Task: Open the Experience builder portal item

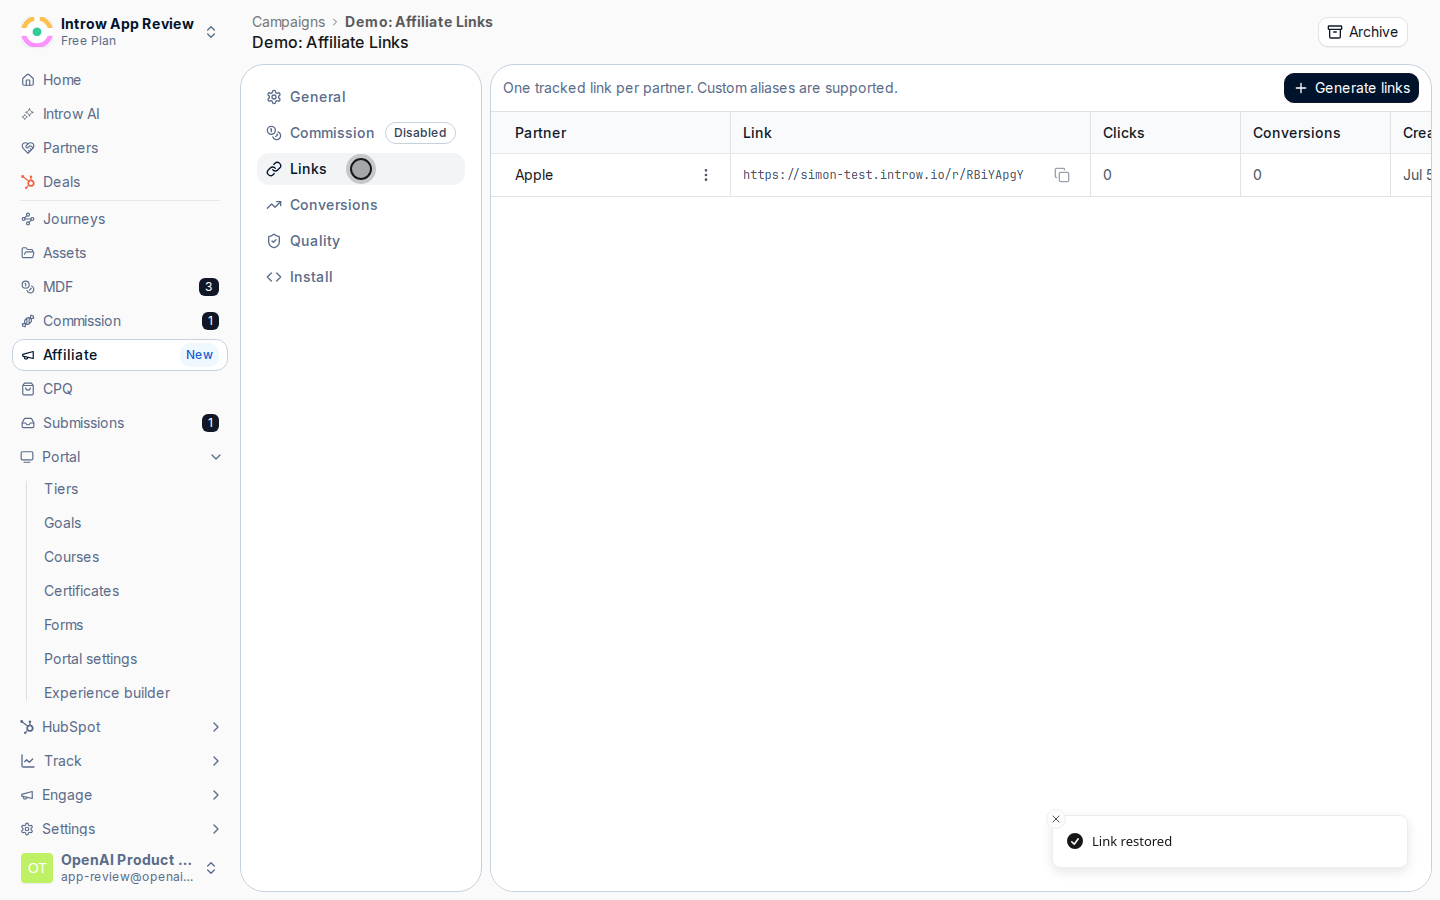Action: tap(107, 693)
